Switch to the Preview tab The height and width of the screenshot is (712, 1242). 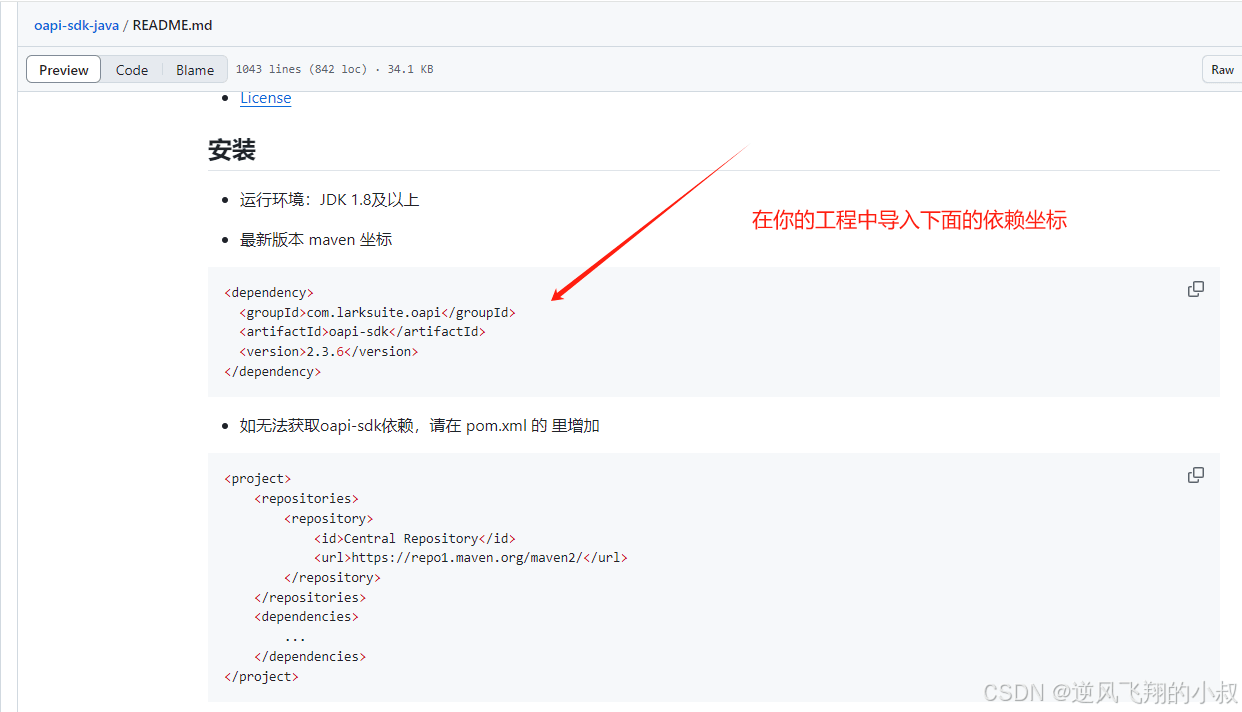(x=64, y=70)
